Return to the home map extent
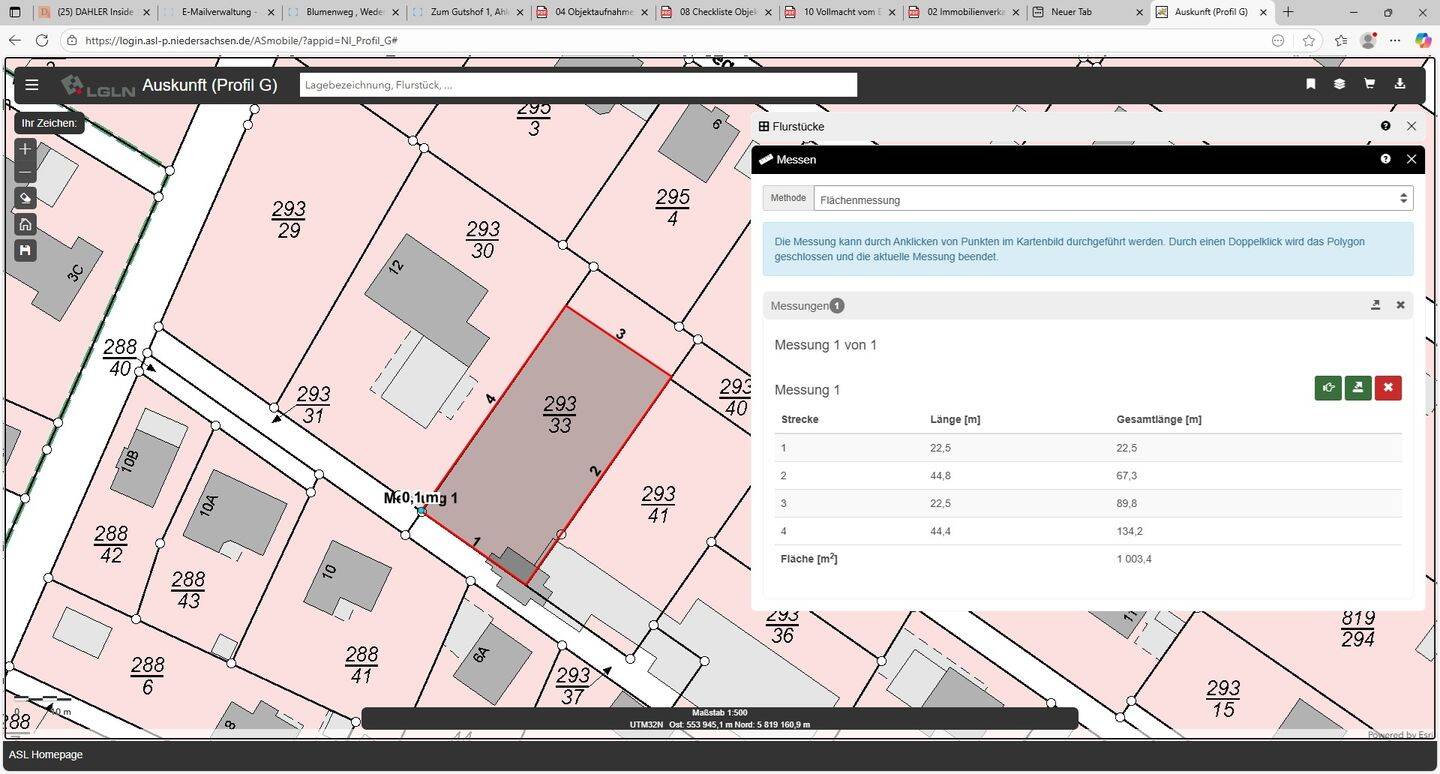This screenshot has width=1440, height=774. 25,224
